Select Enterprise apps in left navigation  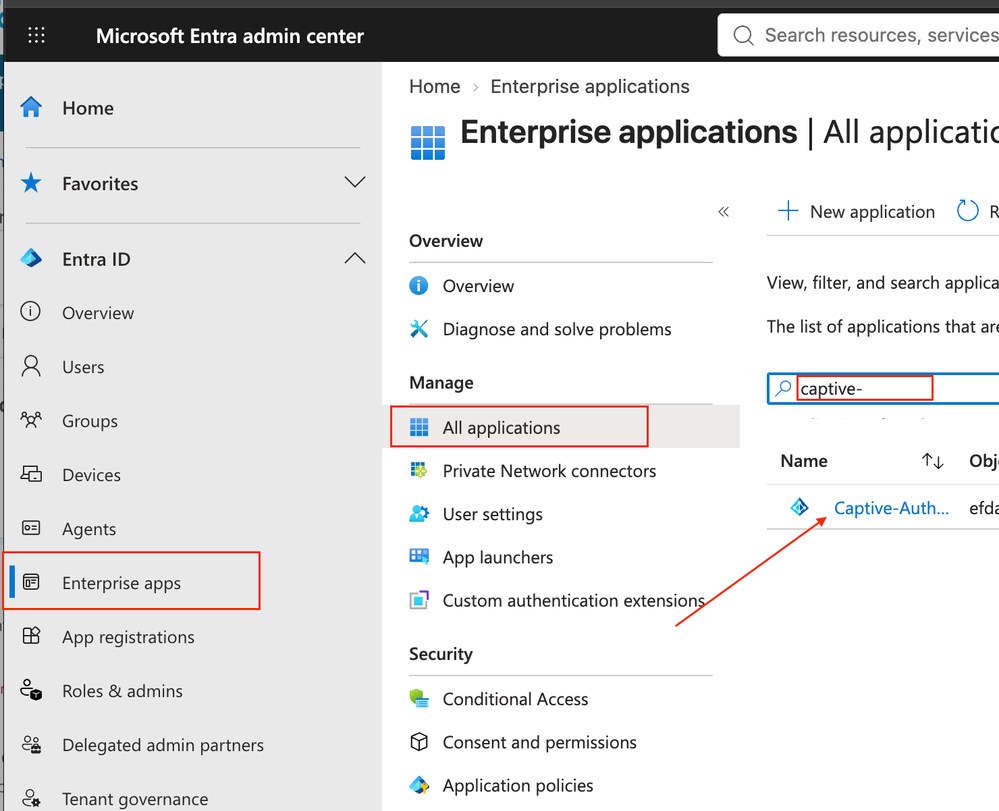point(121,584)
